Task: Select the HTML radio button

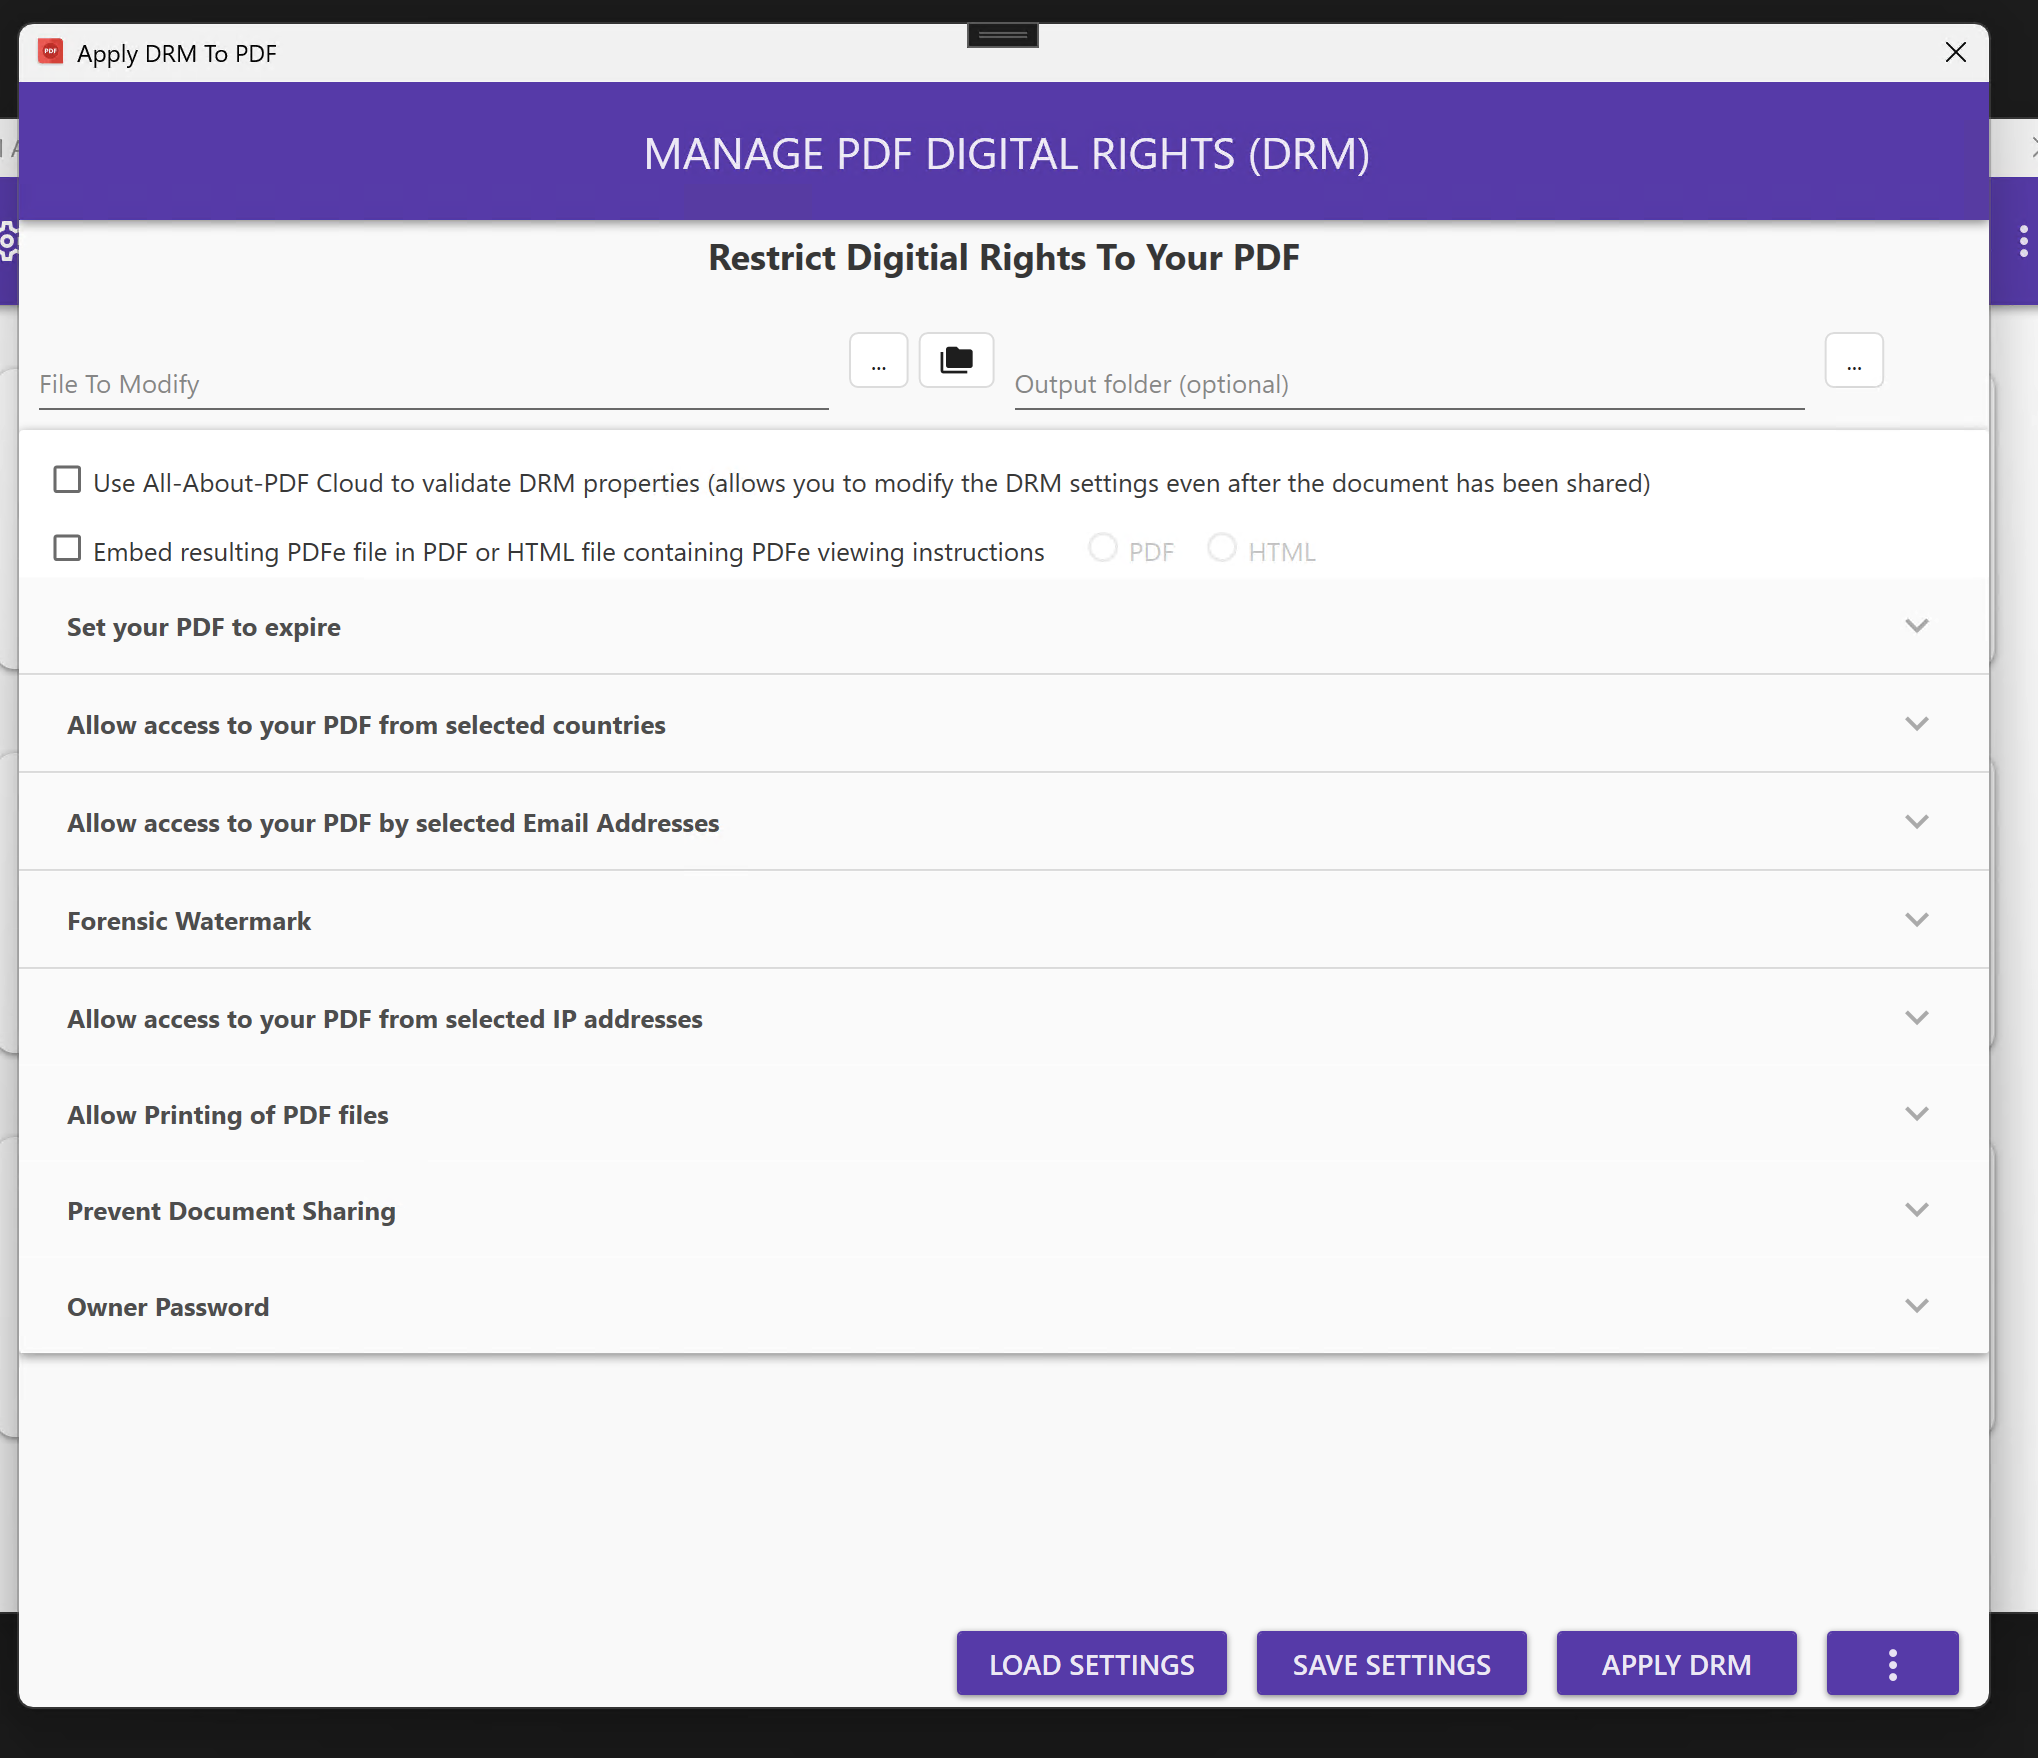Action: (1221, 549)
